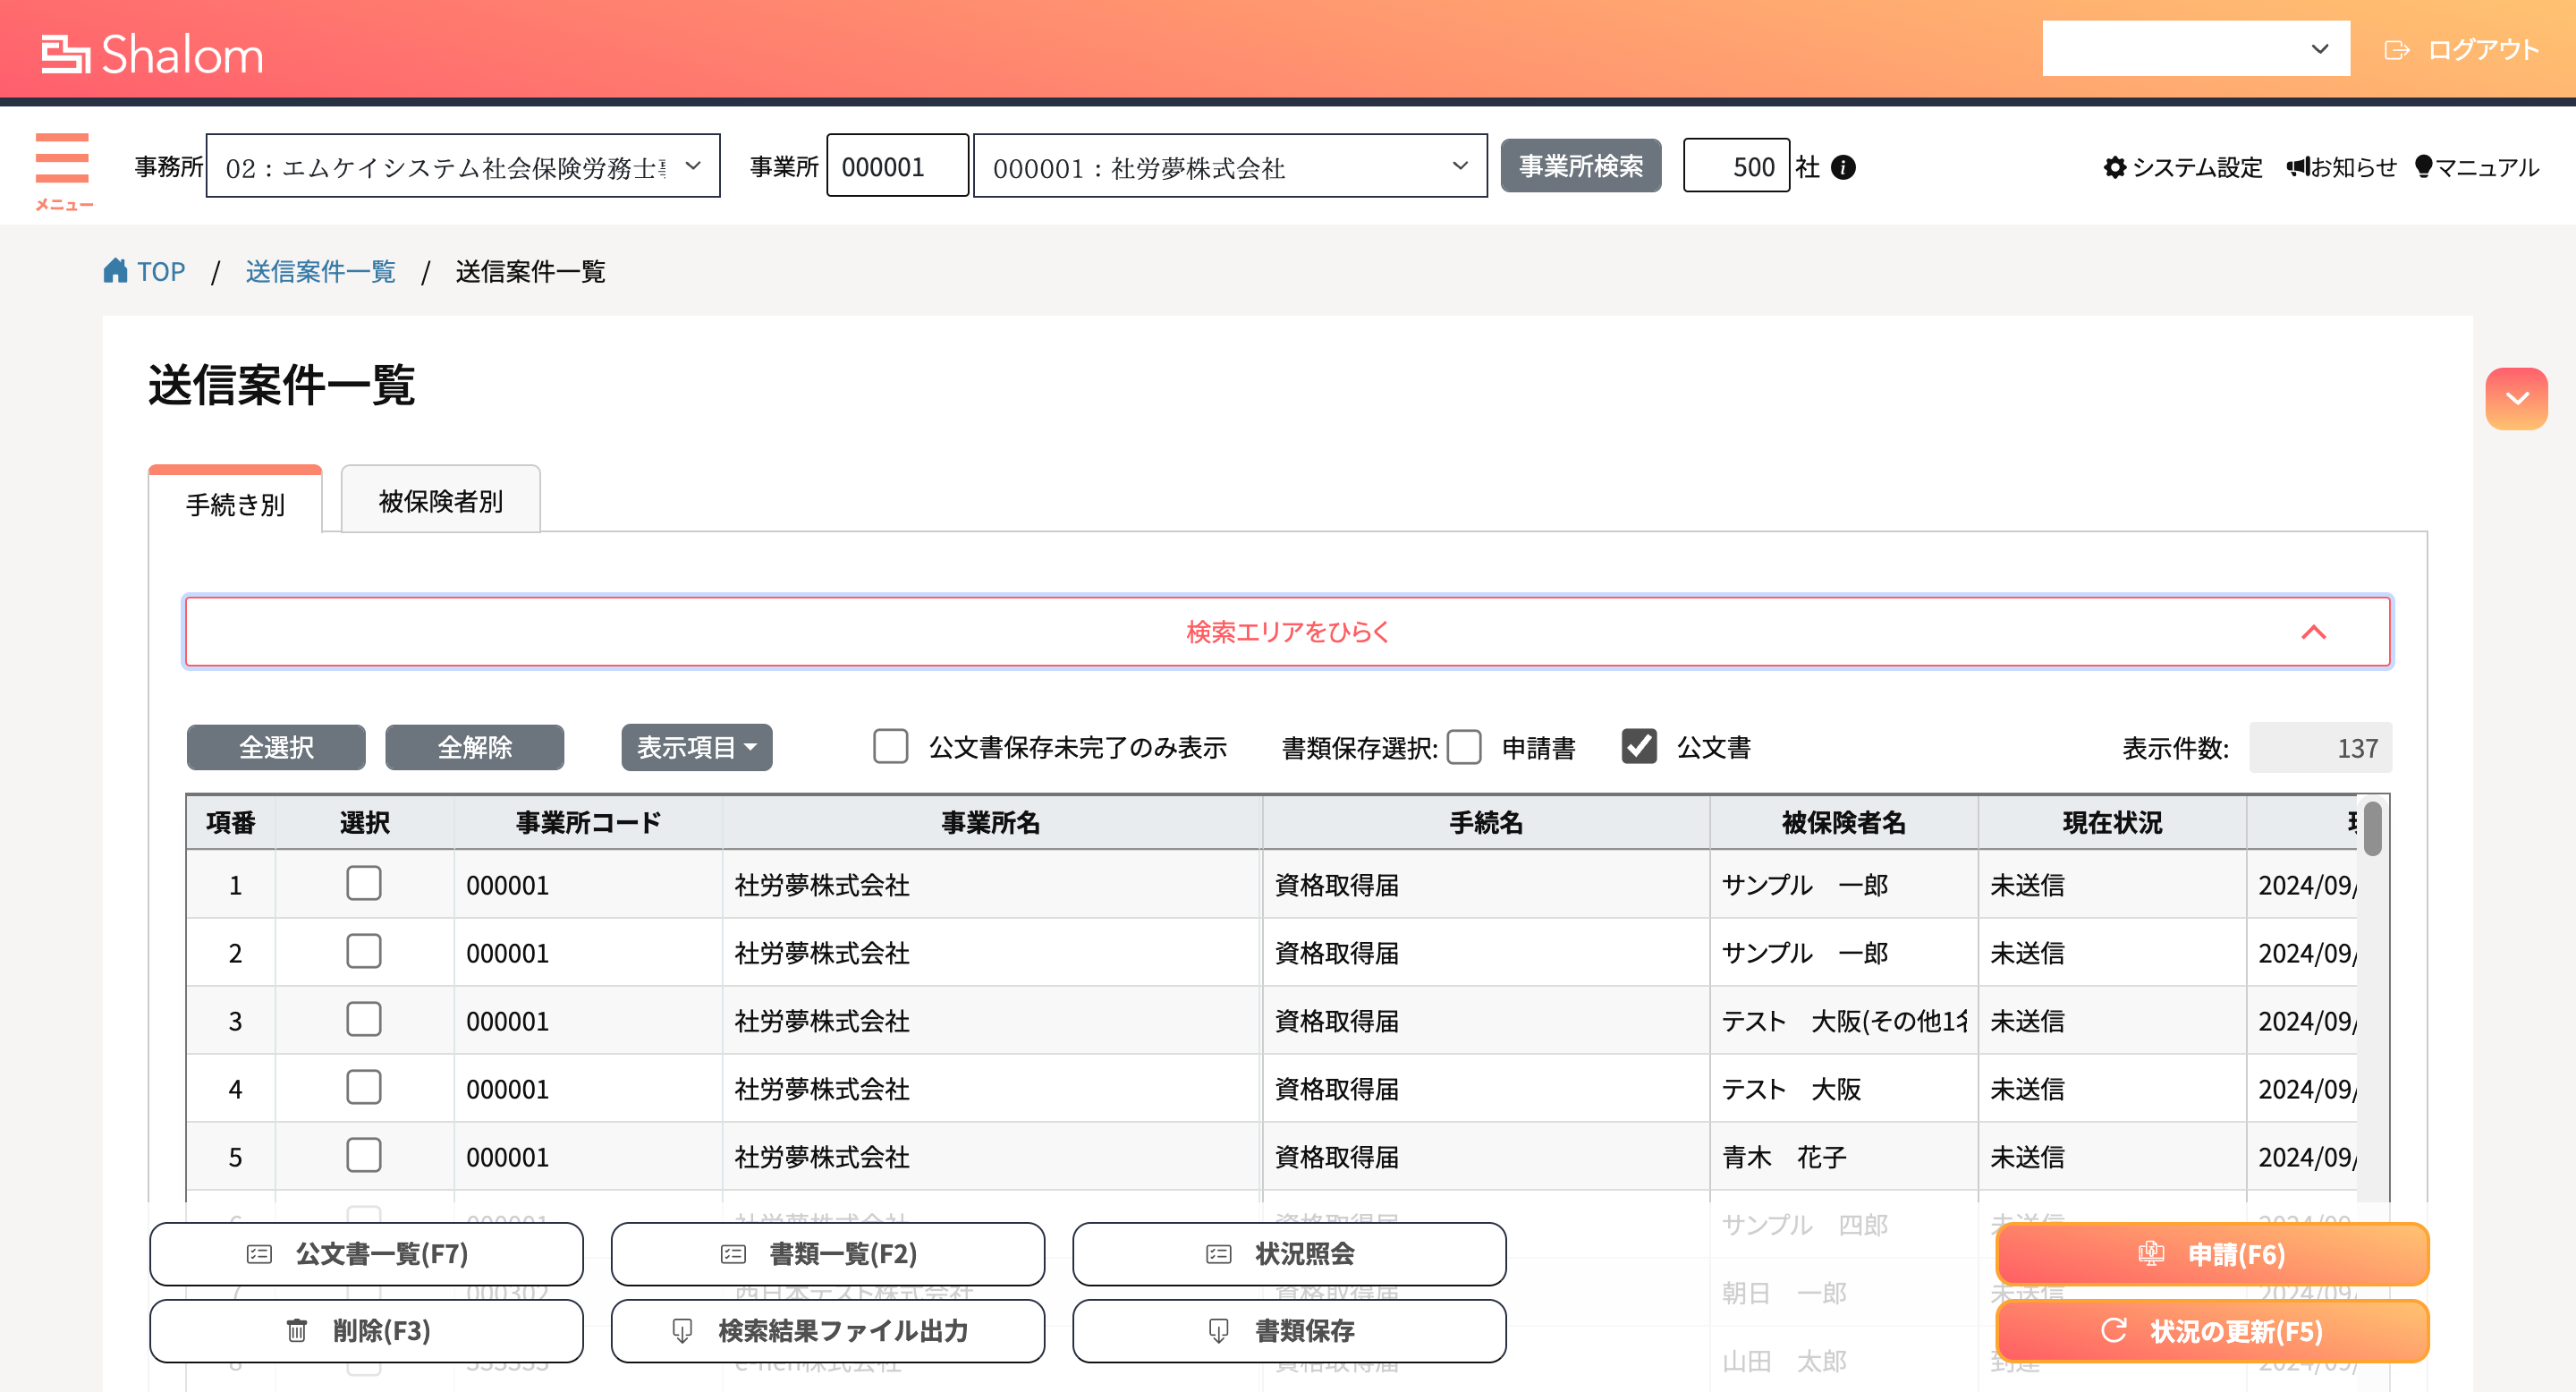Image resolution: width=2576 pixels, height=1392 pixels.
Task: Click the 状況照会 list icon
Action: click(1218, 1254)
